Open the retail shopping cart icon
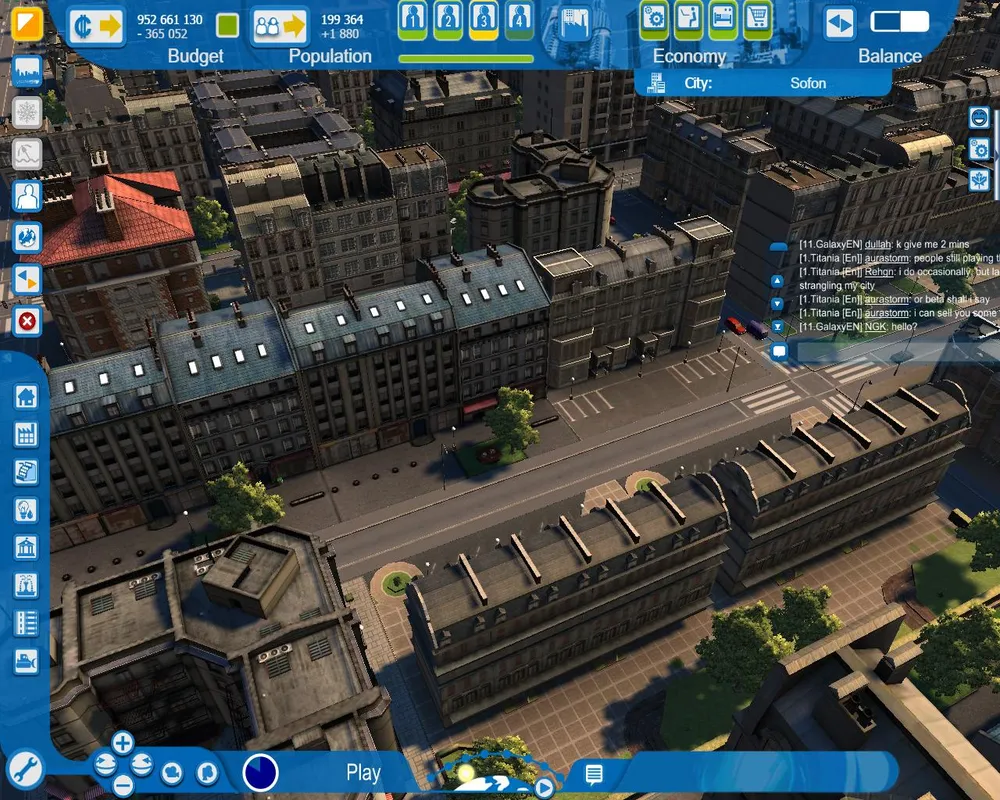This screenshot has height=800, width=1000. (757, 19)
